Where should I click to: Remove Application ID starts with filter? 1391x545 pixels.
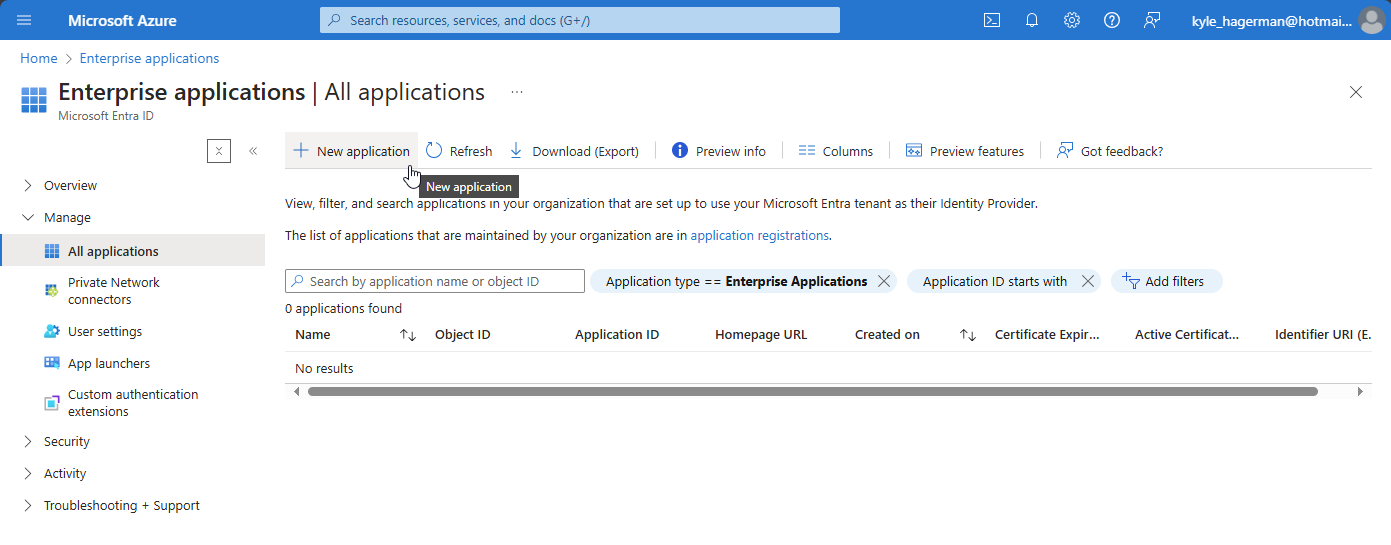tap(1088, 281)
